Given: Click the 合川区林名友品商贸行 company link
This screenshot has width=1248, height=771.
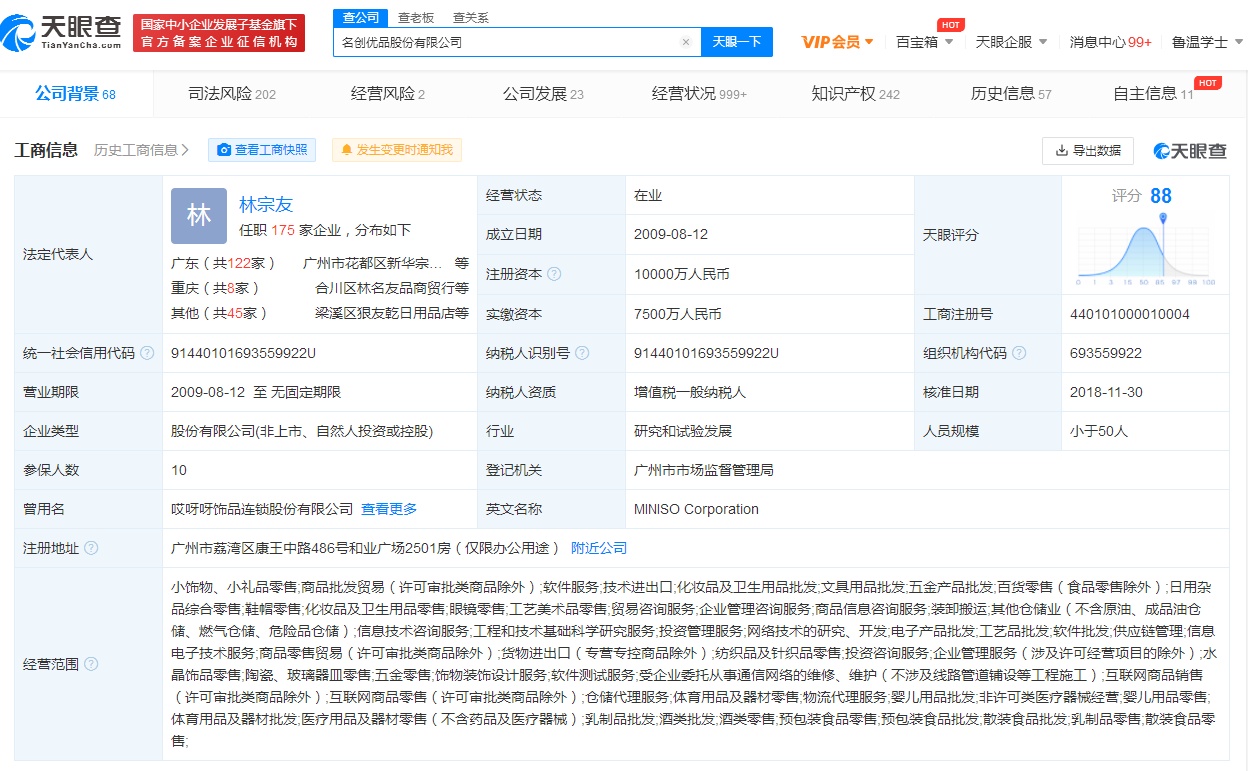Looking at the screenshot, I should 391,288.
